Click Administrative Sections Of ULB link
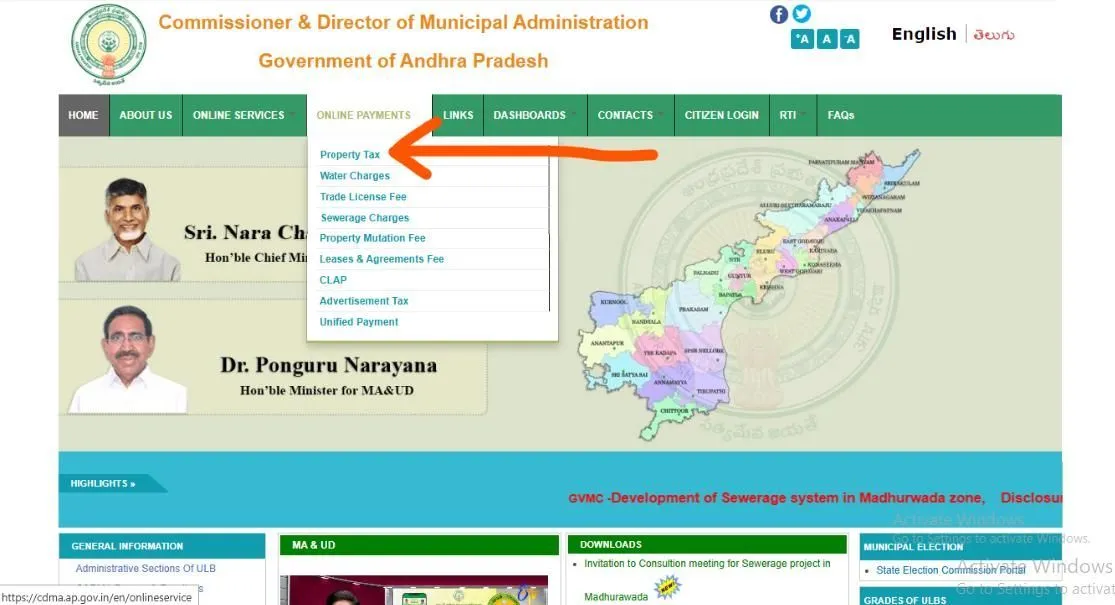Image resolution: width=1115 pixels, height=605 pixels. click(x=145, y=567)
